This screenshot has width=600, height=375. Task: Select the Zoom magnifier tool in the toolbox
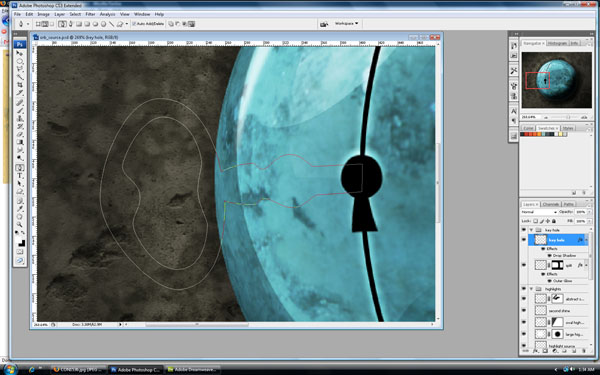pyautogui.click(x=20, y=225)
